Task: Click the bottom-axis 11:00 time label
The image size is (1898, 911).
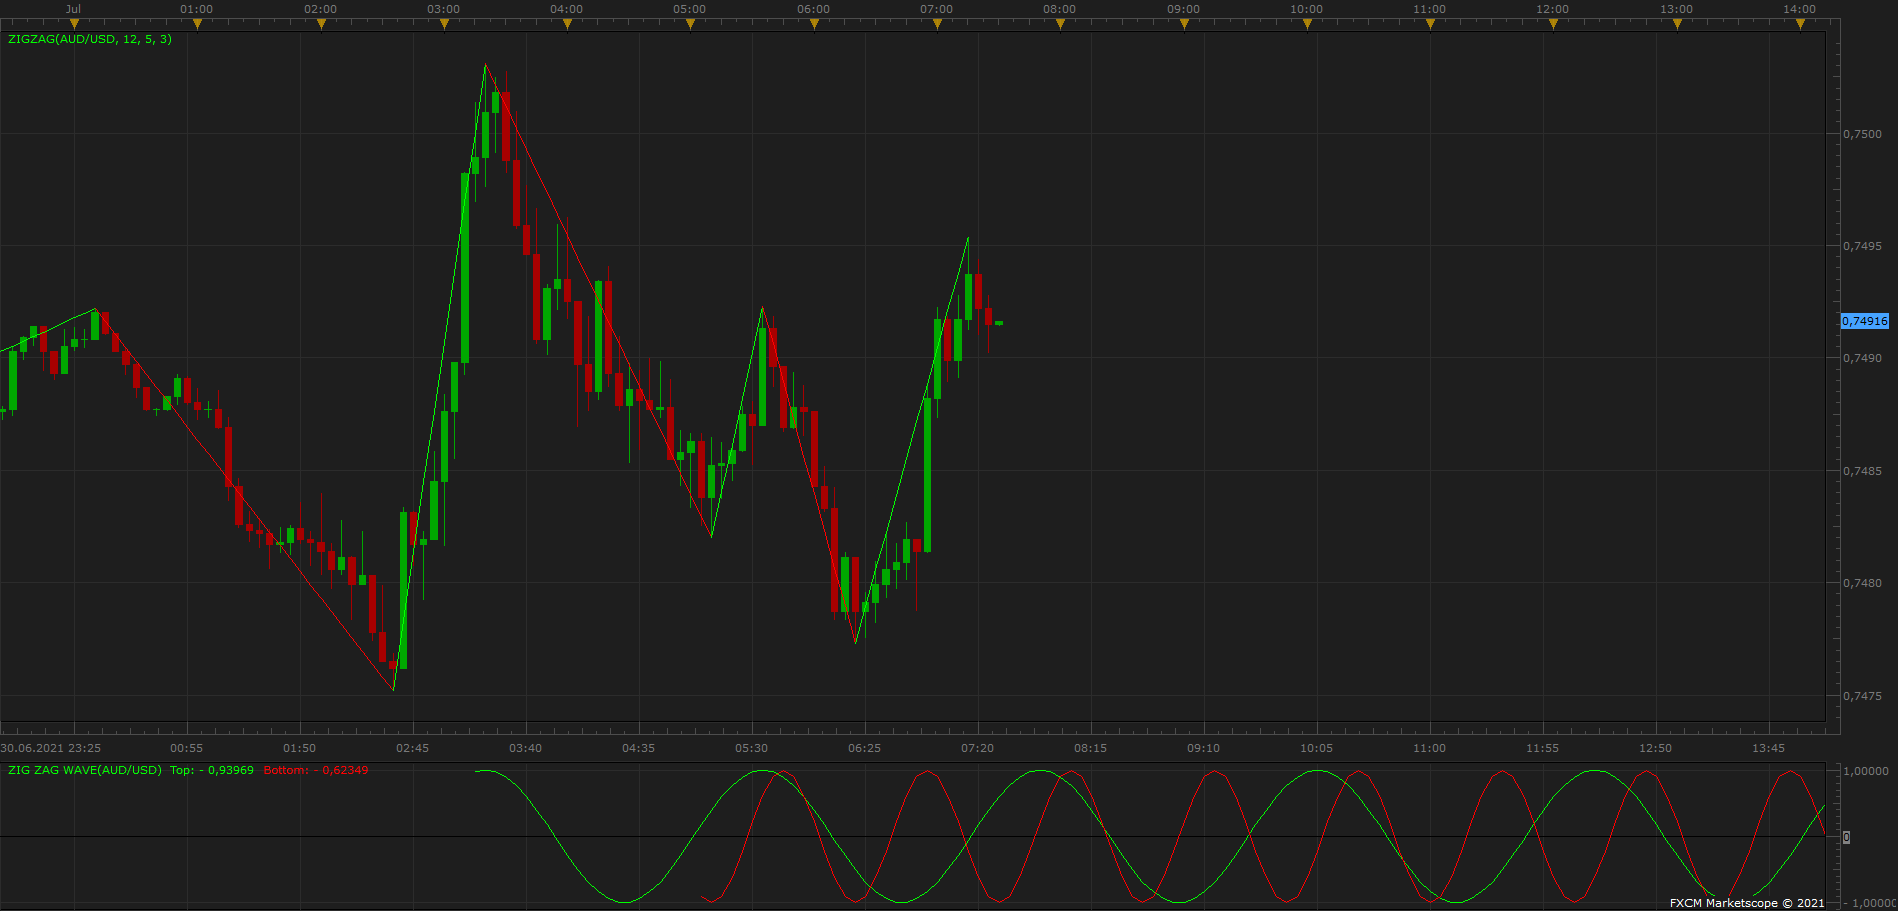Action: coord(1429,748)
